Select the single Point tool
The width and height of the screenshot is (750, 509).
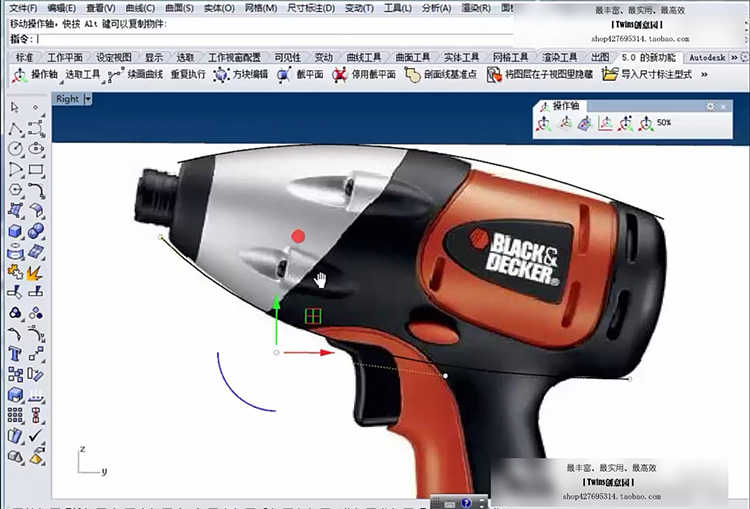tap(36, 107)
